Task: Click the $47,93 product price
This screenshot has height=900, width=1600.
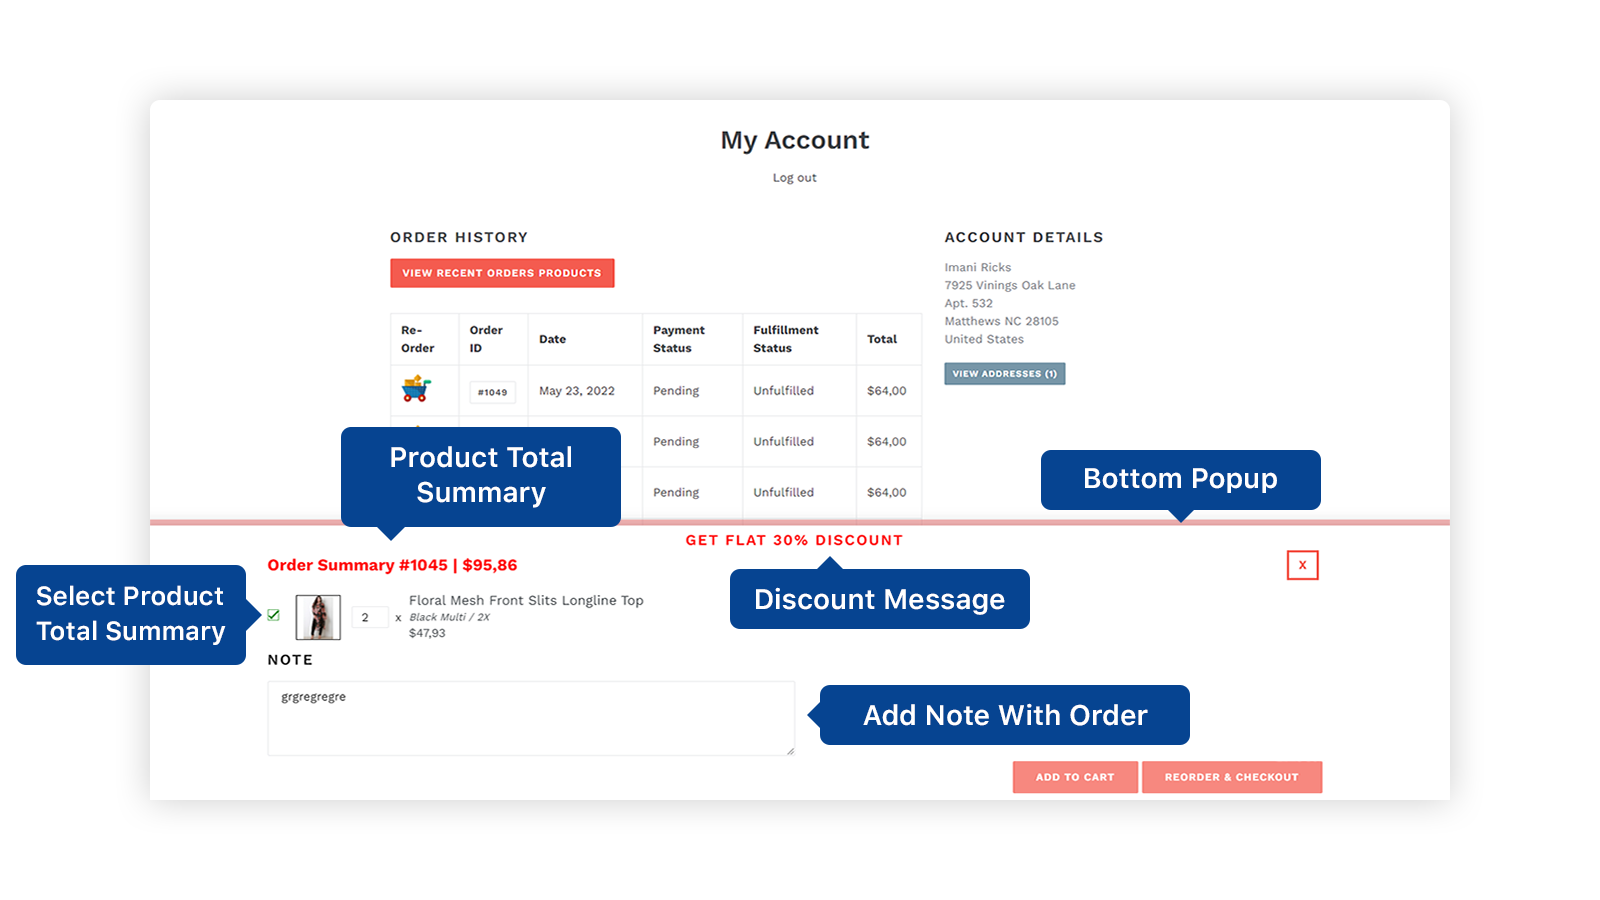Action: coord(427,633)
